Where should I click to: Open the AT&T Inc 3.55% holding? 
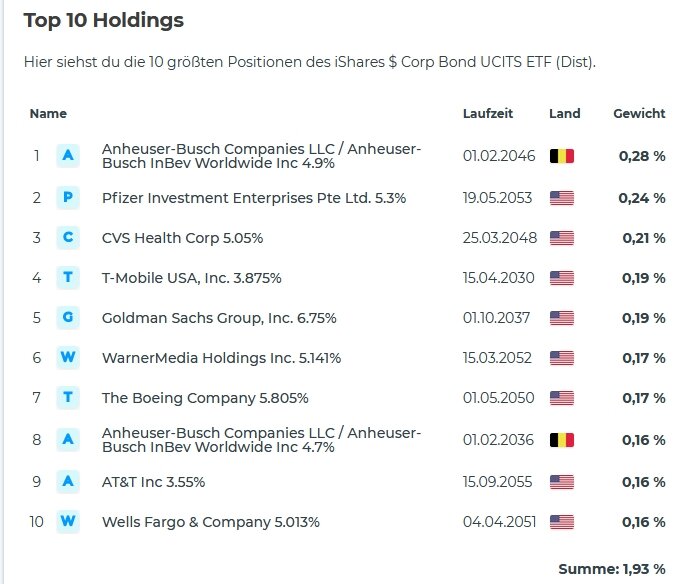click(x=153, y=482)
